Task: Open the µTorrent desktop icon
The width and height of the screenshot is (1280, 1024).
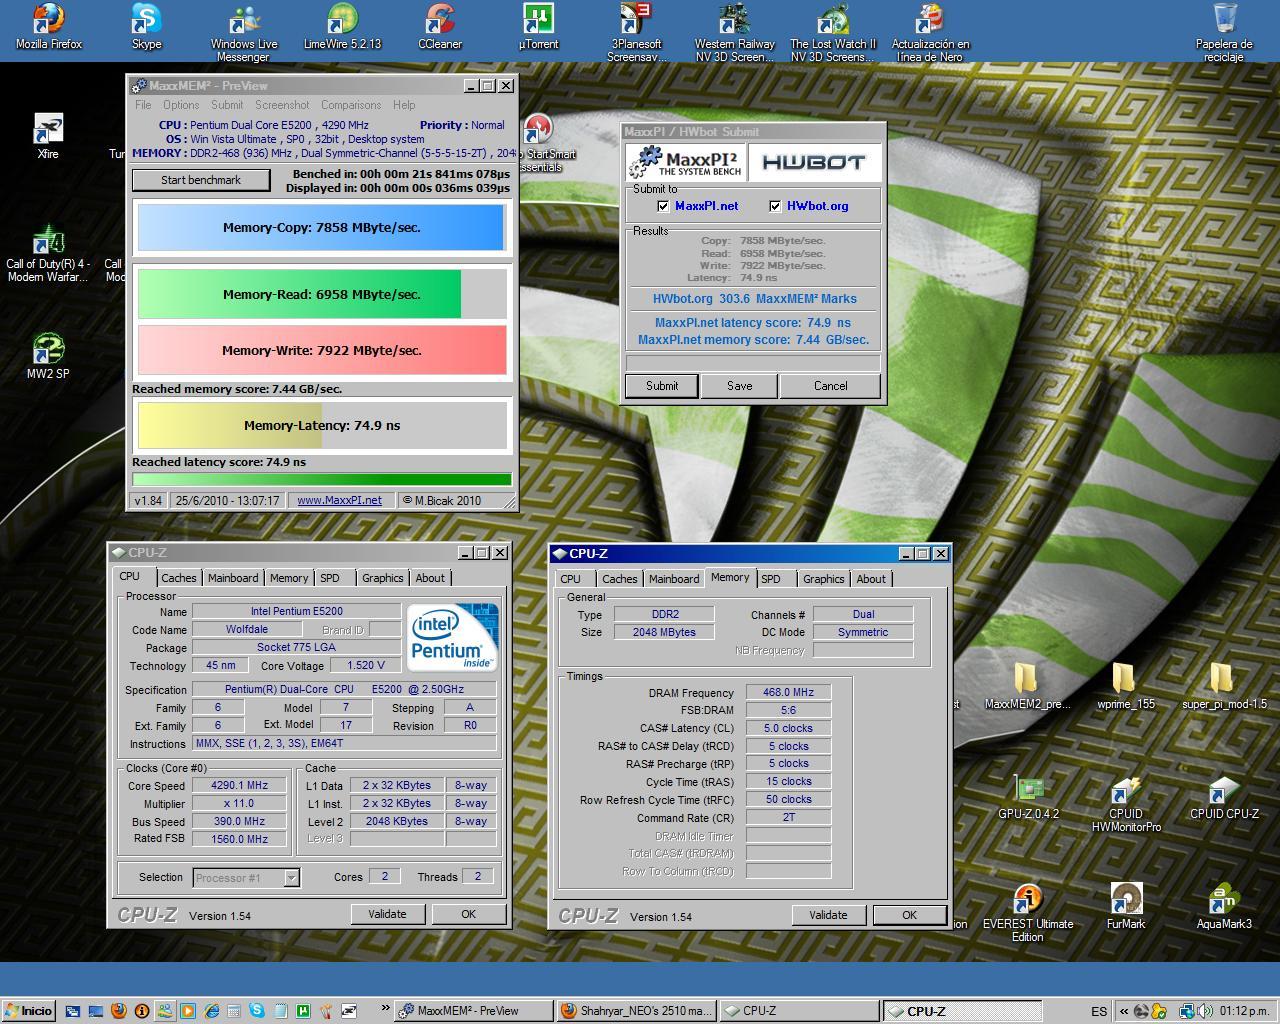Action: click(x=538, y=27)
